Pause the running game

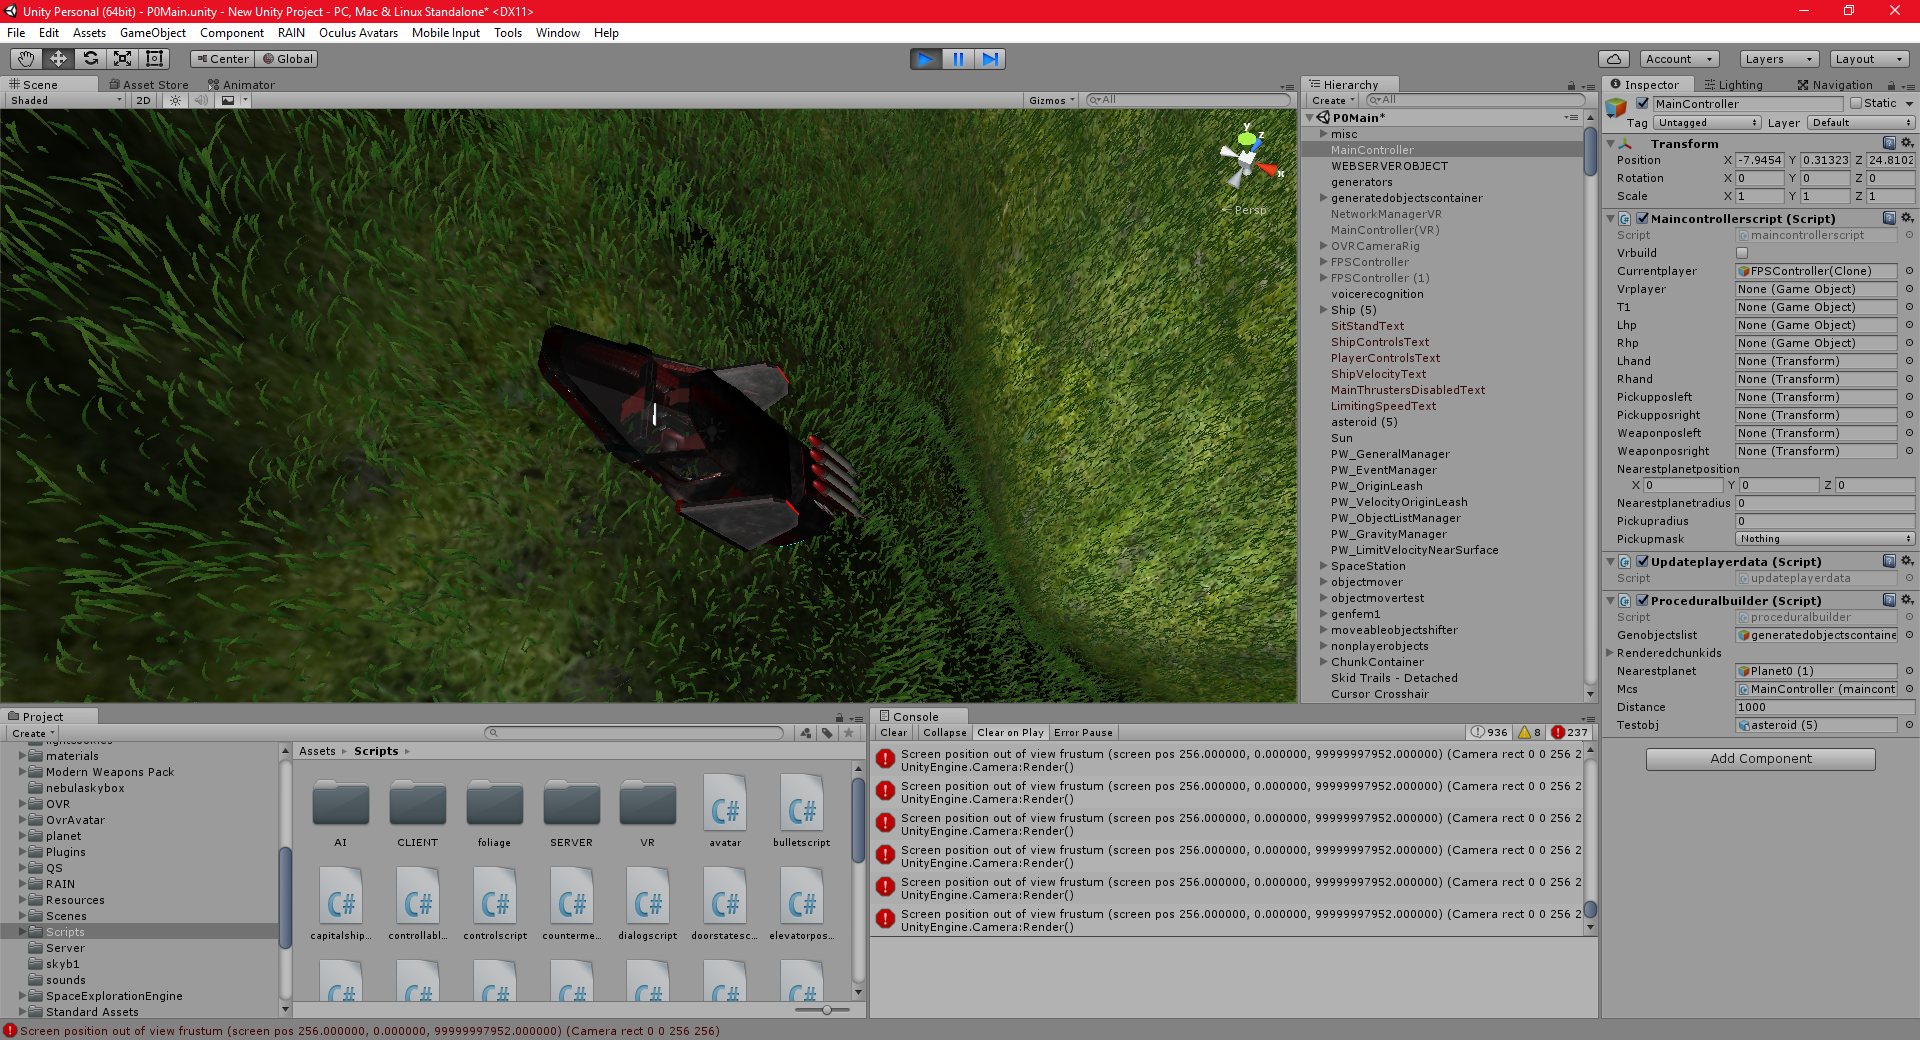(958, 59)
